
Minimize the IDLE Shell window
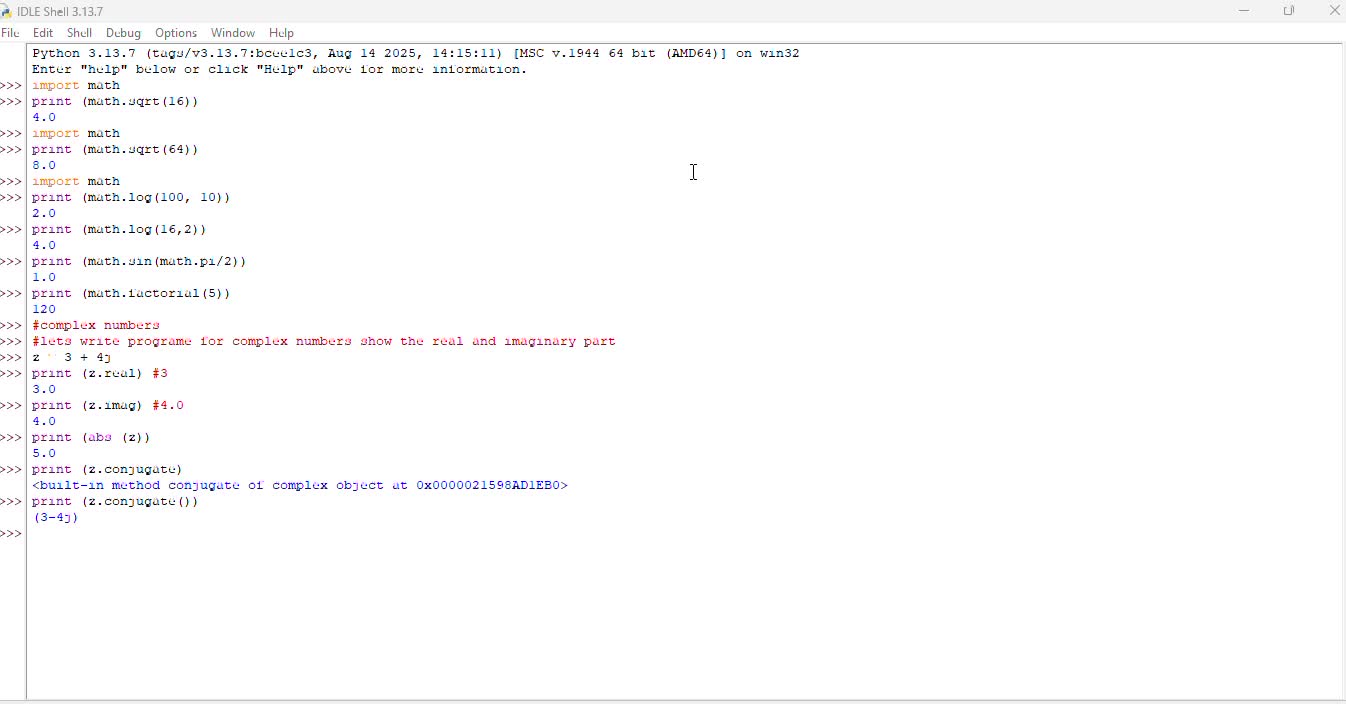pyautogui.click(x=1244, y=11)
